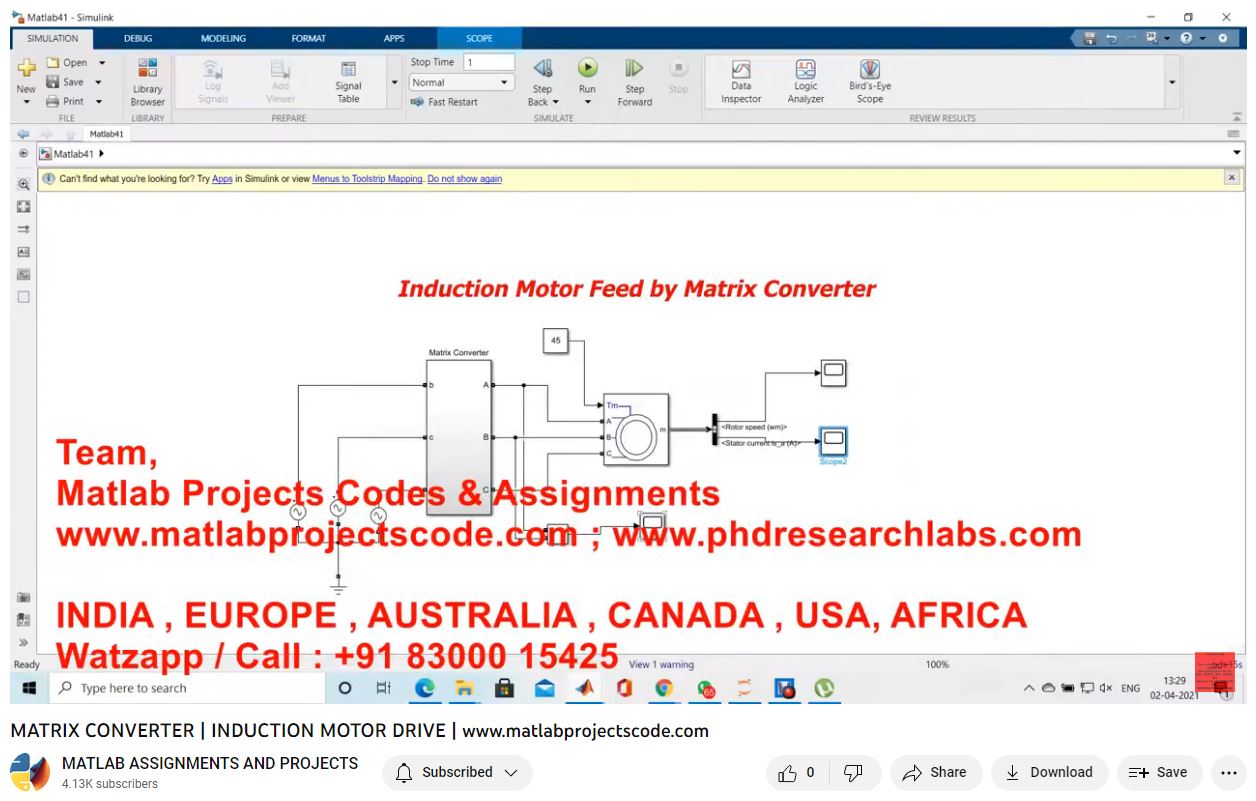Open the Menus to Toolstrip Mapping link

[367, 179]
